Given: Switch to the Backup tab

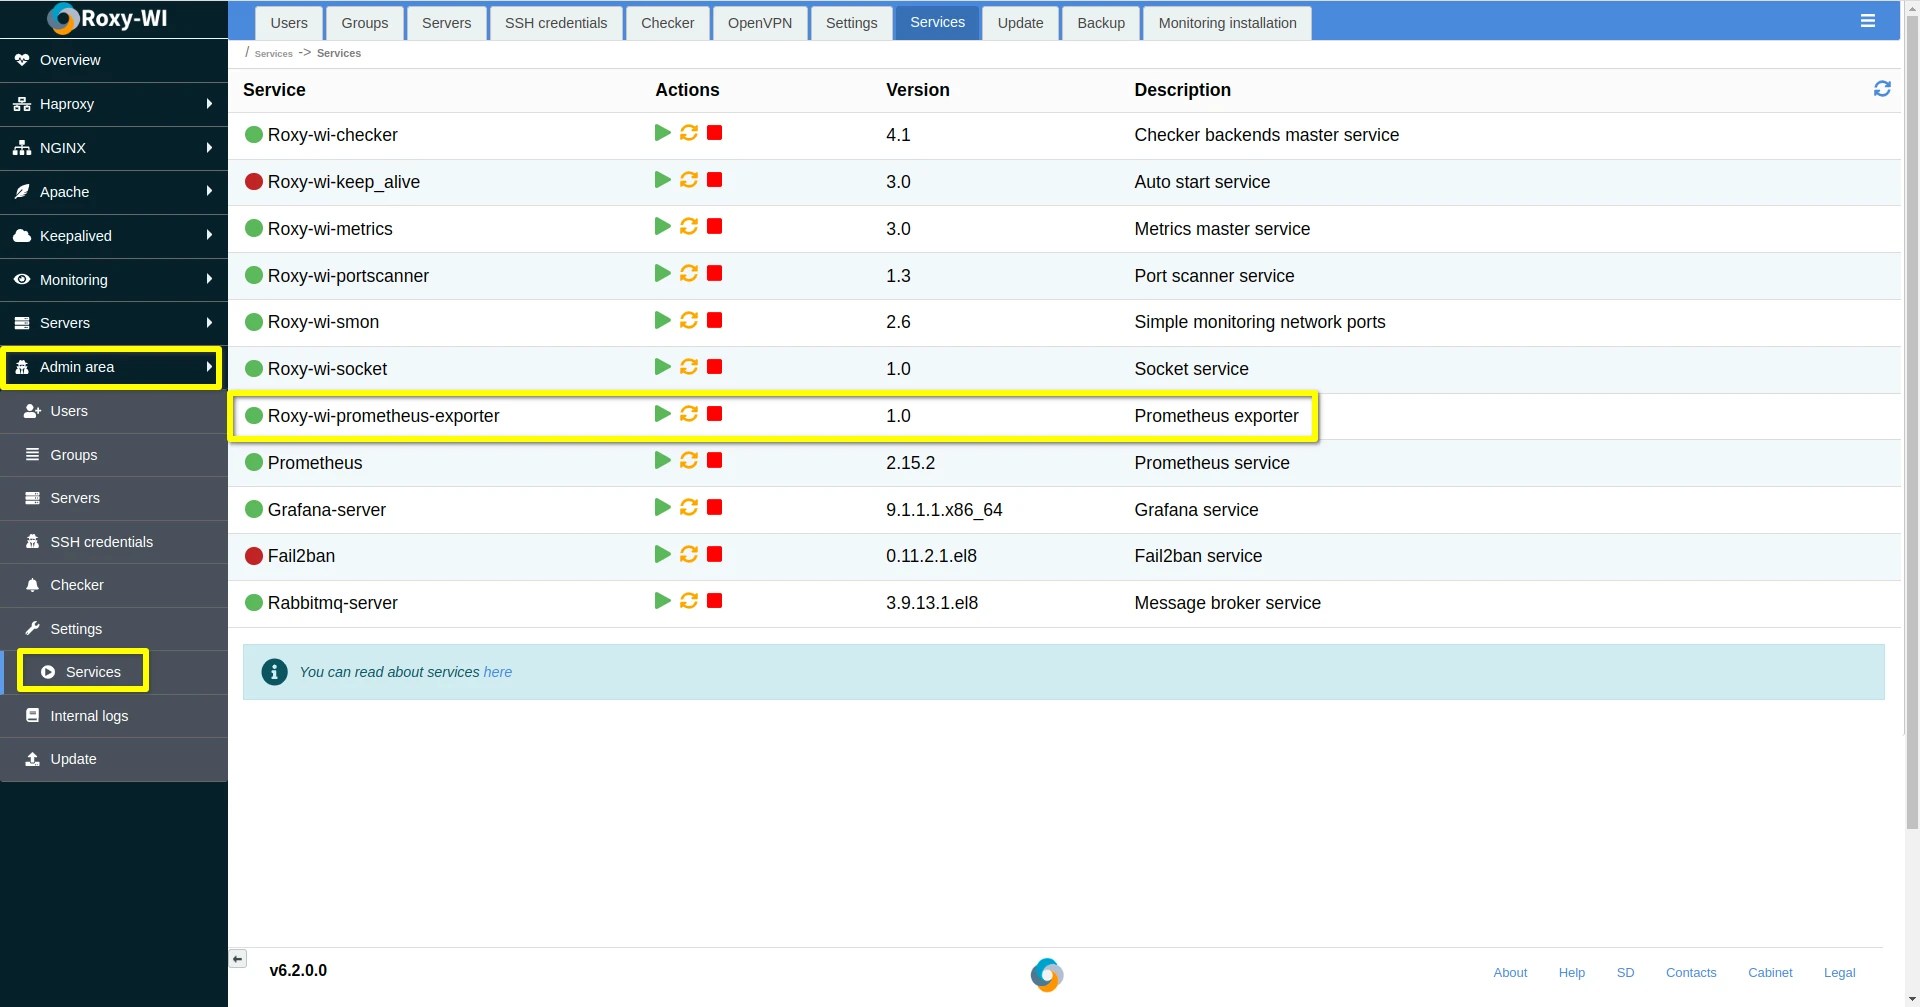Looking at the screenshot, I should pyautogui.click(x=1101, y=23).
